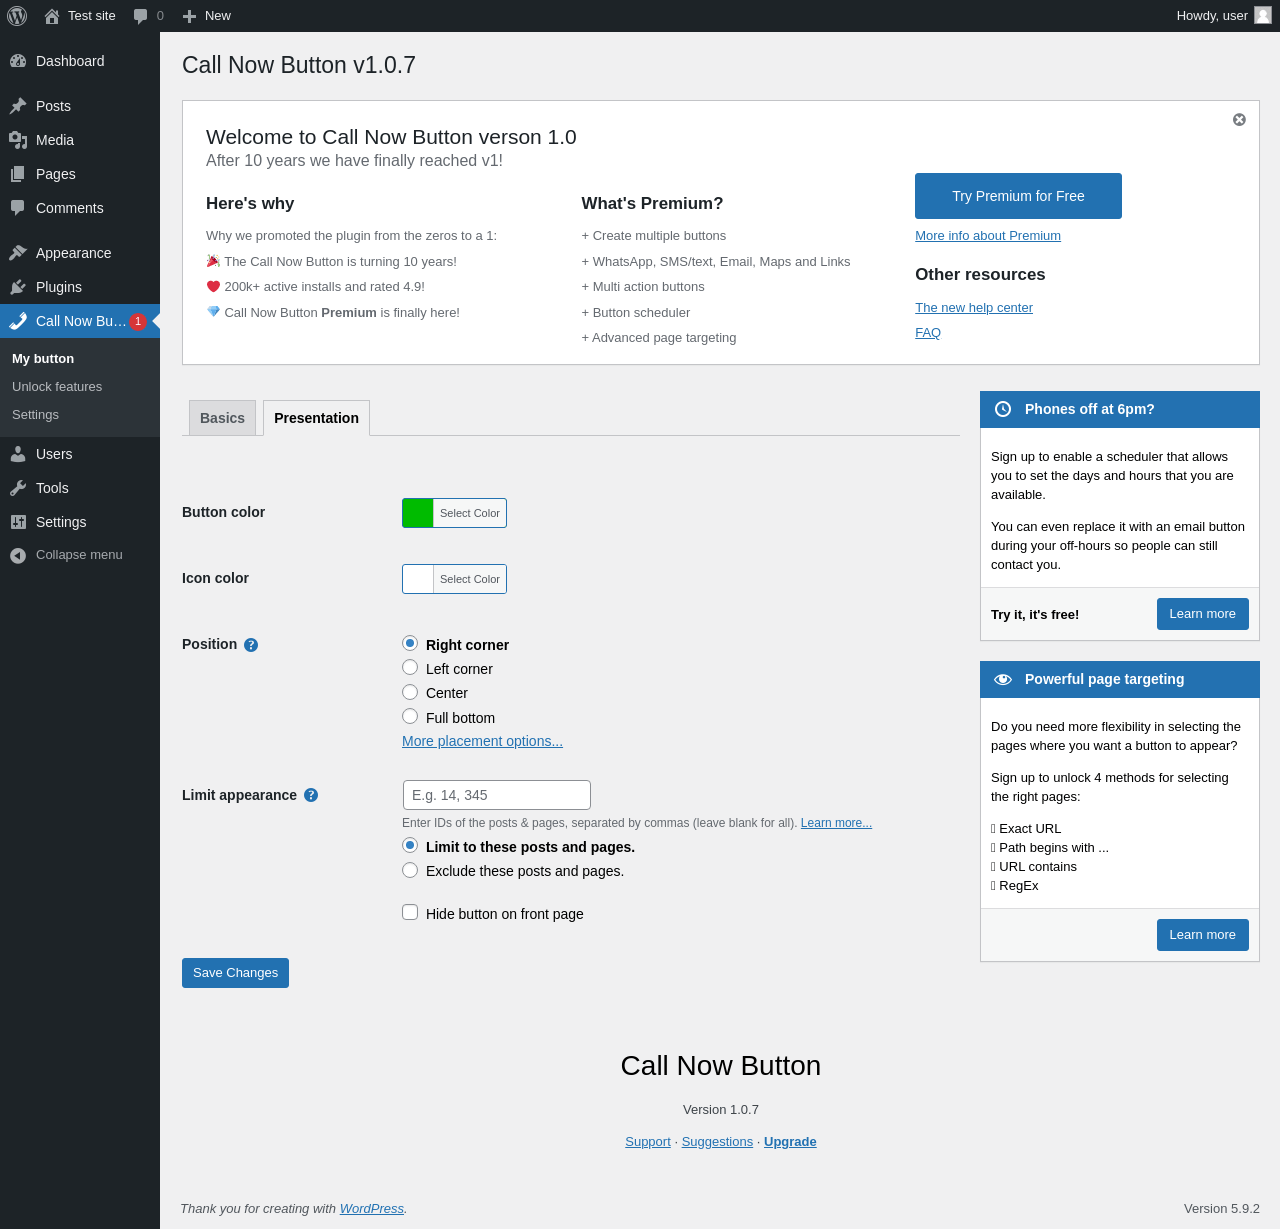Click the Plugins plug icon
The width and height of the screenshot is (1280, 1229).
click(x=18, y=287)
